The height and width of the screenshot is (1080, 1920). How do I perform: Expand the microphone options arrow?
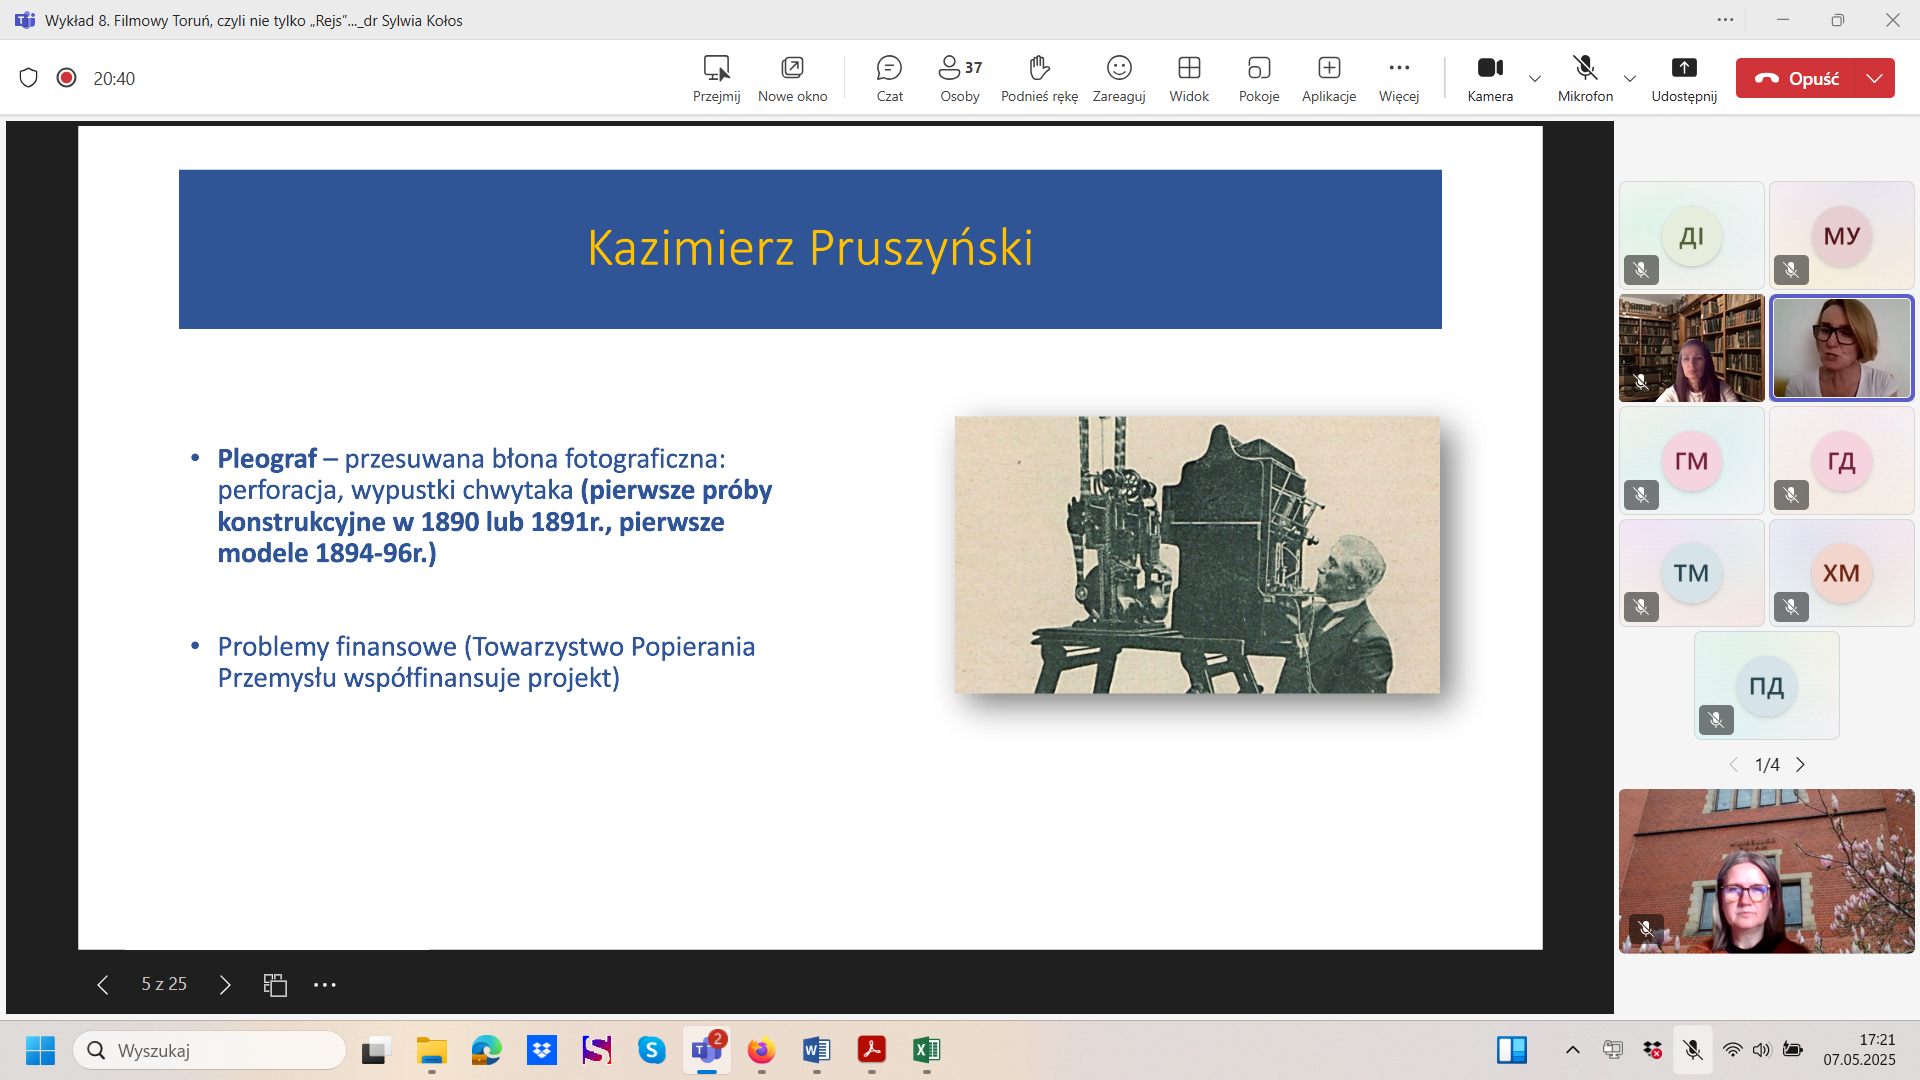point(1630,78)
